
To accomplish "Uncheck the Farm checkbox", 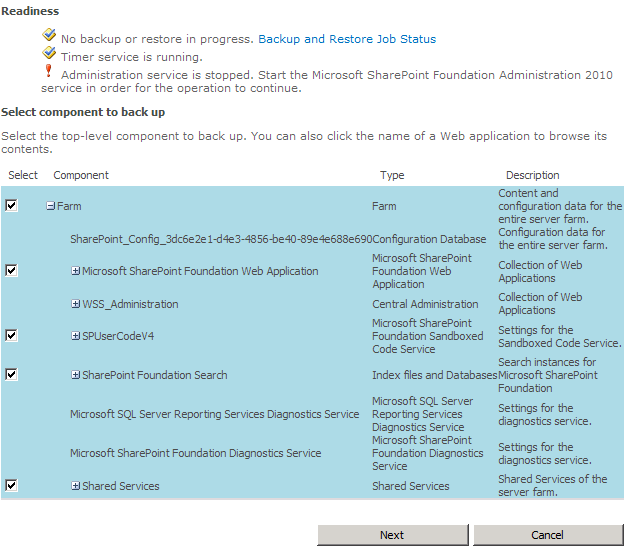I will click(x=11, y=205).
